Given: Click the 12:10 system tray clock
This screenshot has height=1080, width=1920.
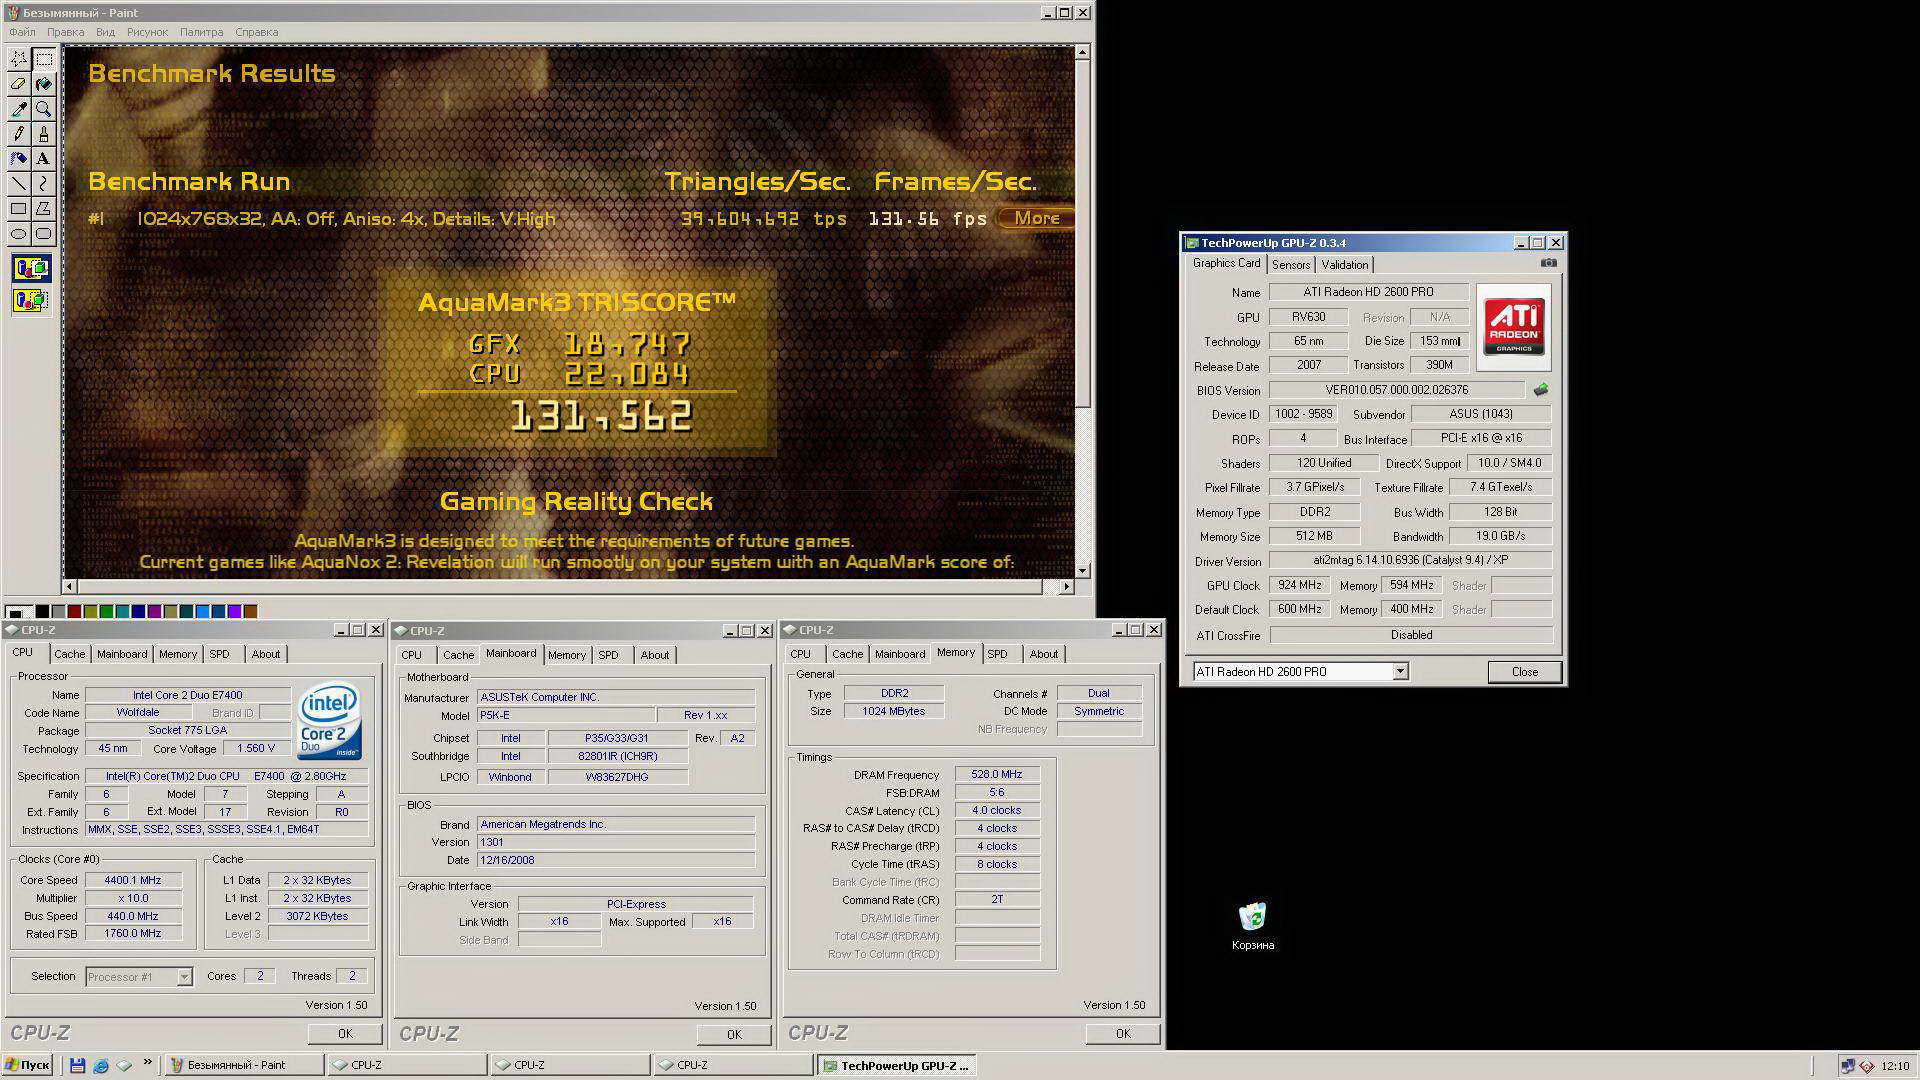Looking at the screenshot, I should (x=1895, y=1066).
